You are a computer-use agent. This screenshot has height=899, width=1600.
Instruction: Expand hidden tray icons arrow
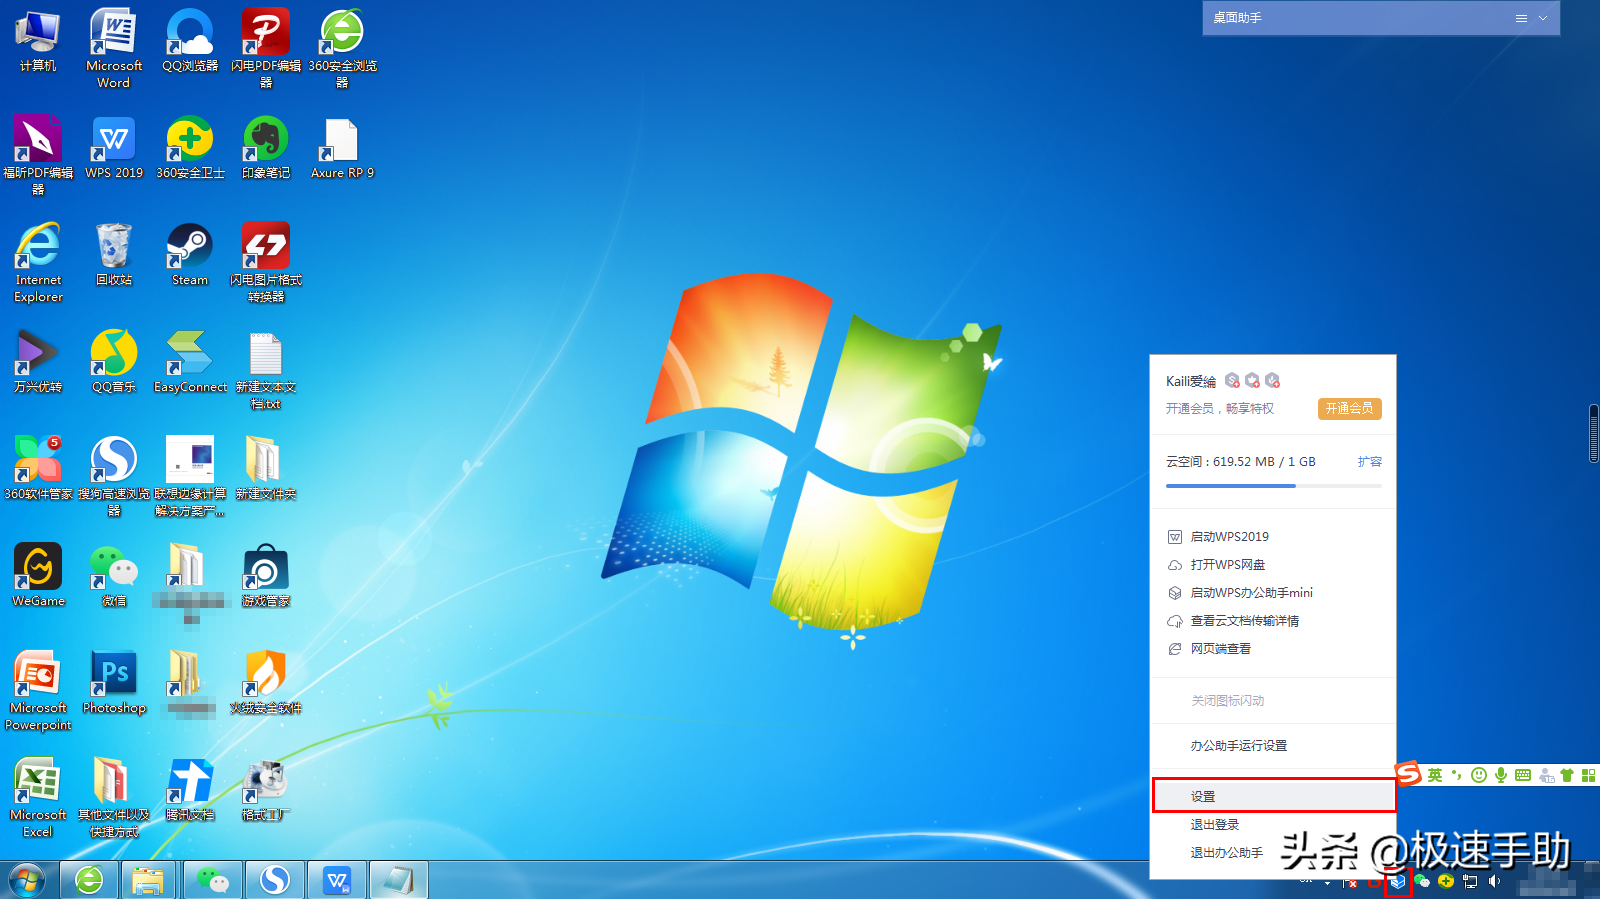click(x=1327, y=883)
